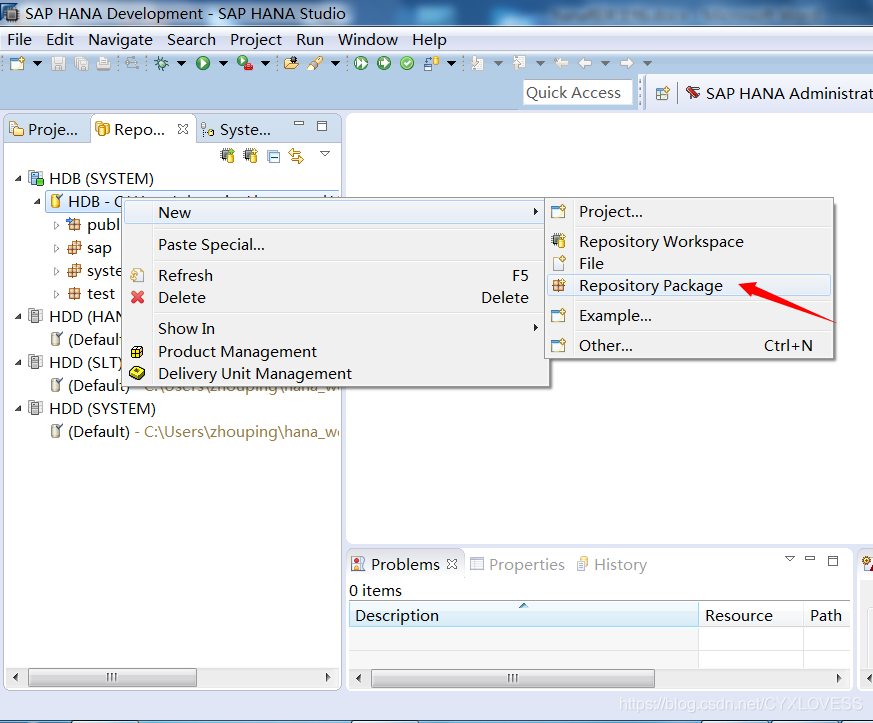The height and width of the screenshot is (723, 873).
Task: Select Other... in New submenu
Action: pyautogui.click(x=689, y=346)
